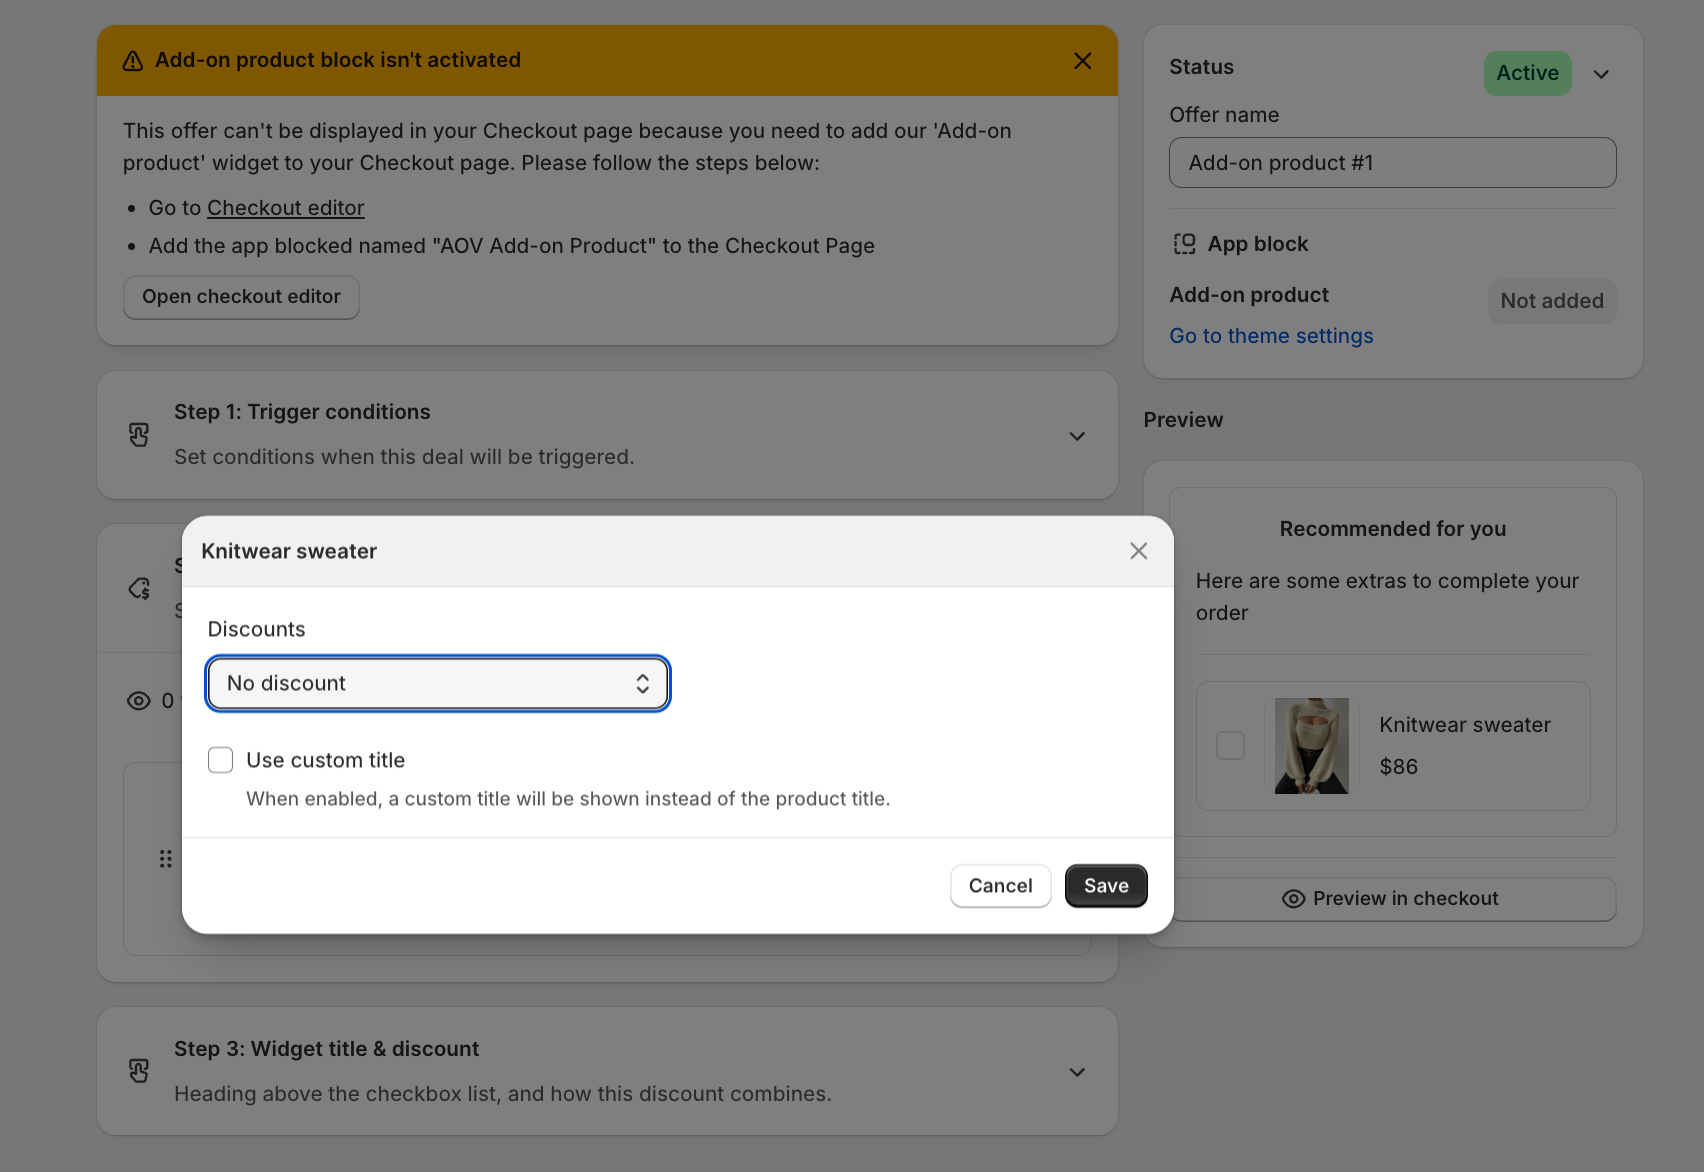Save the Knitwear sweater settings

(1106, 886)
